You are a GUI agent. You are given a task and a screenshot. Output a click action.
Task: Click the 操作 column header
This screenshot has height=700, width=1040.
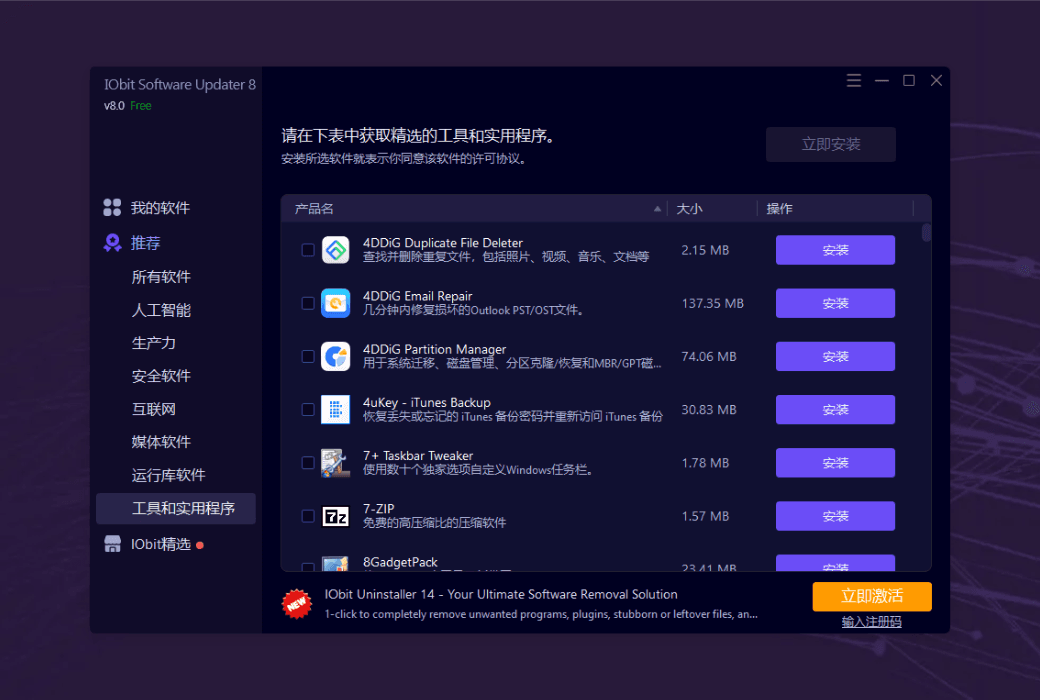[779, 208]
